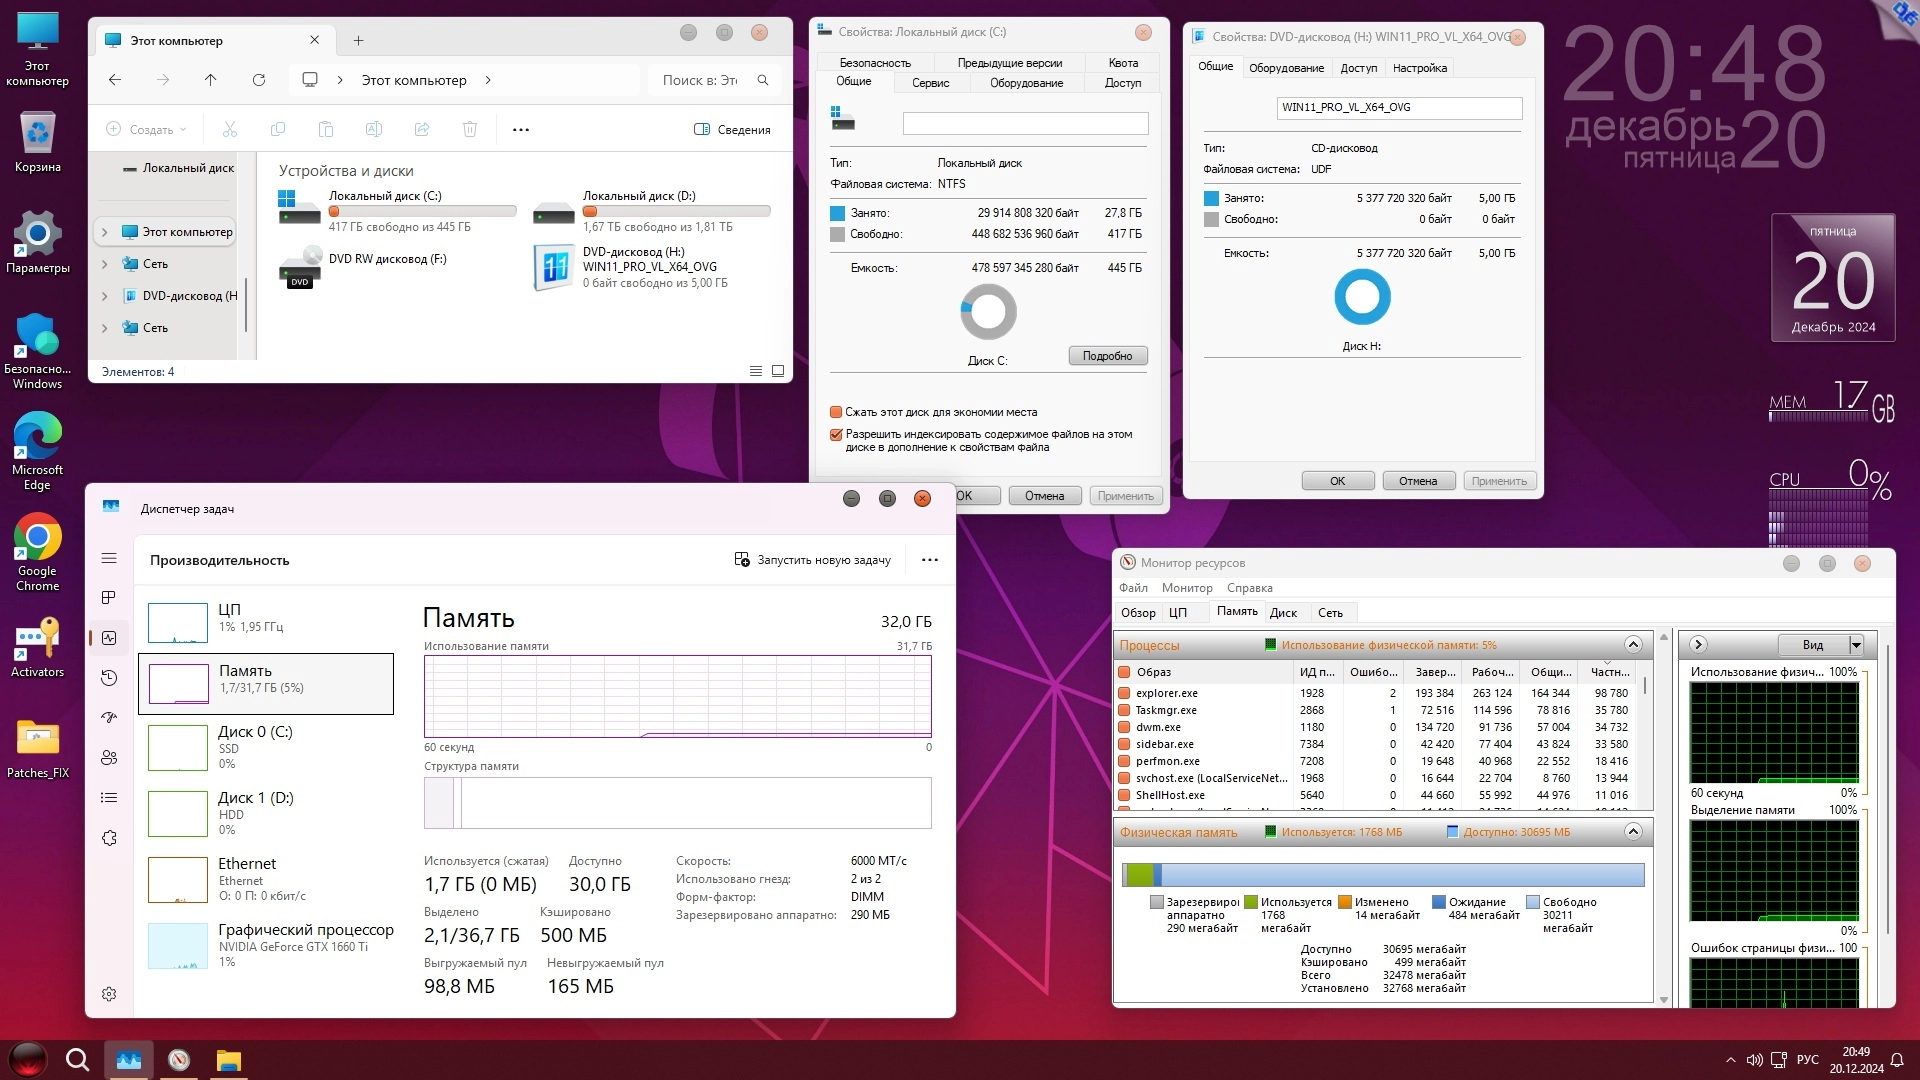Viewport: 1920px width, 1080px height.
Task: Open Task Manager settings gear
Action: pos(109,994)
